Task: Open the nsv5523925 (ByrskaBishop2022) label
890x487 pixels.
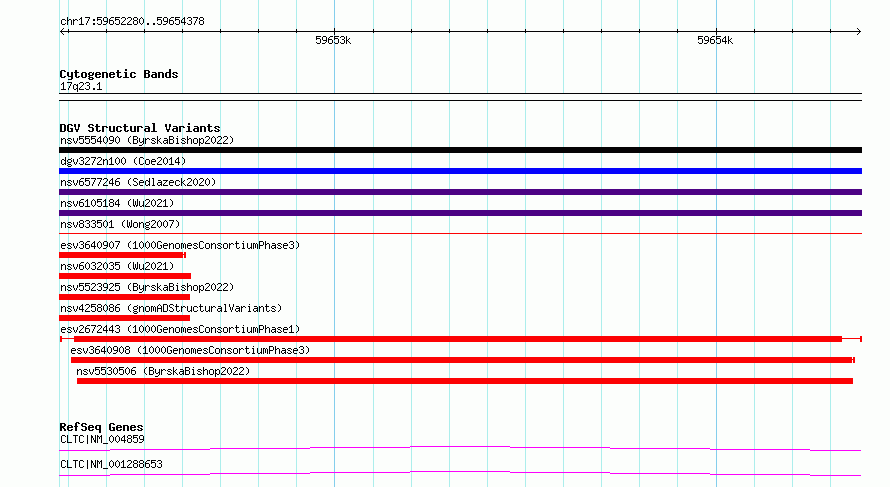Action: click(x=147, y=287)
